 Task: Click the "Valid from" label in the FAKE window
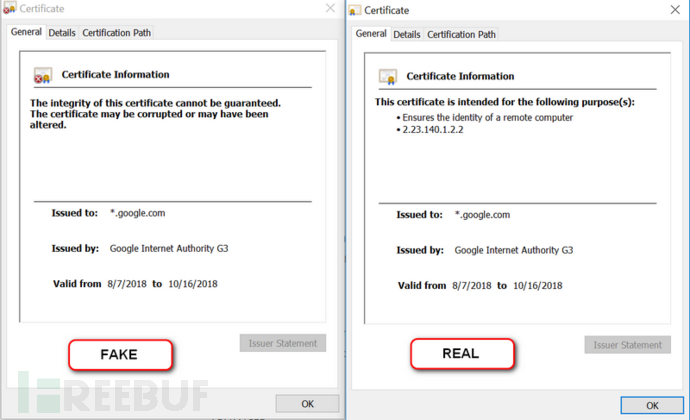(x=77, y=284)
